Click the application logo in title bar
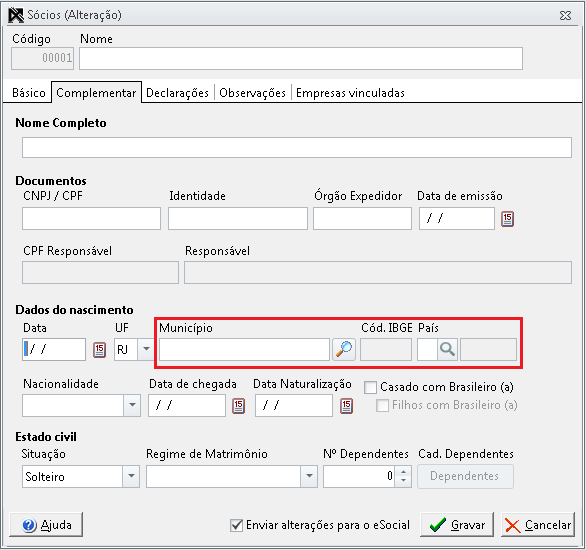 point(16,15)
